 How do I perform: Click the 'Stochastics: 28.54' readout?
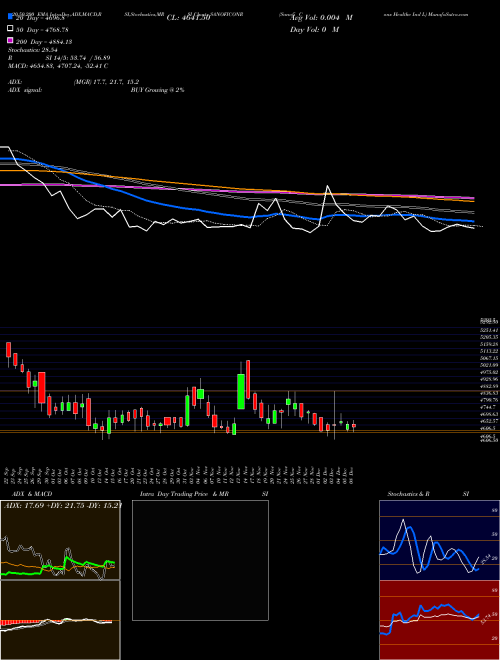[x=33, y=50]
